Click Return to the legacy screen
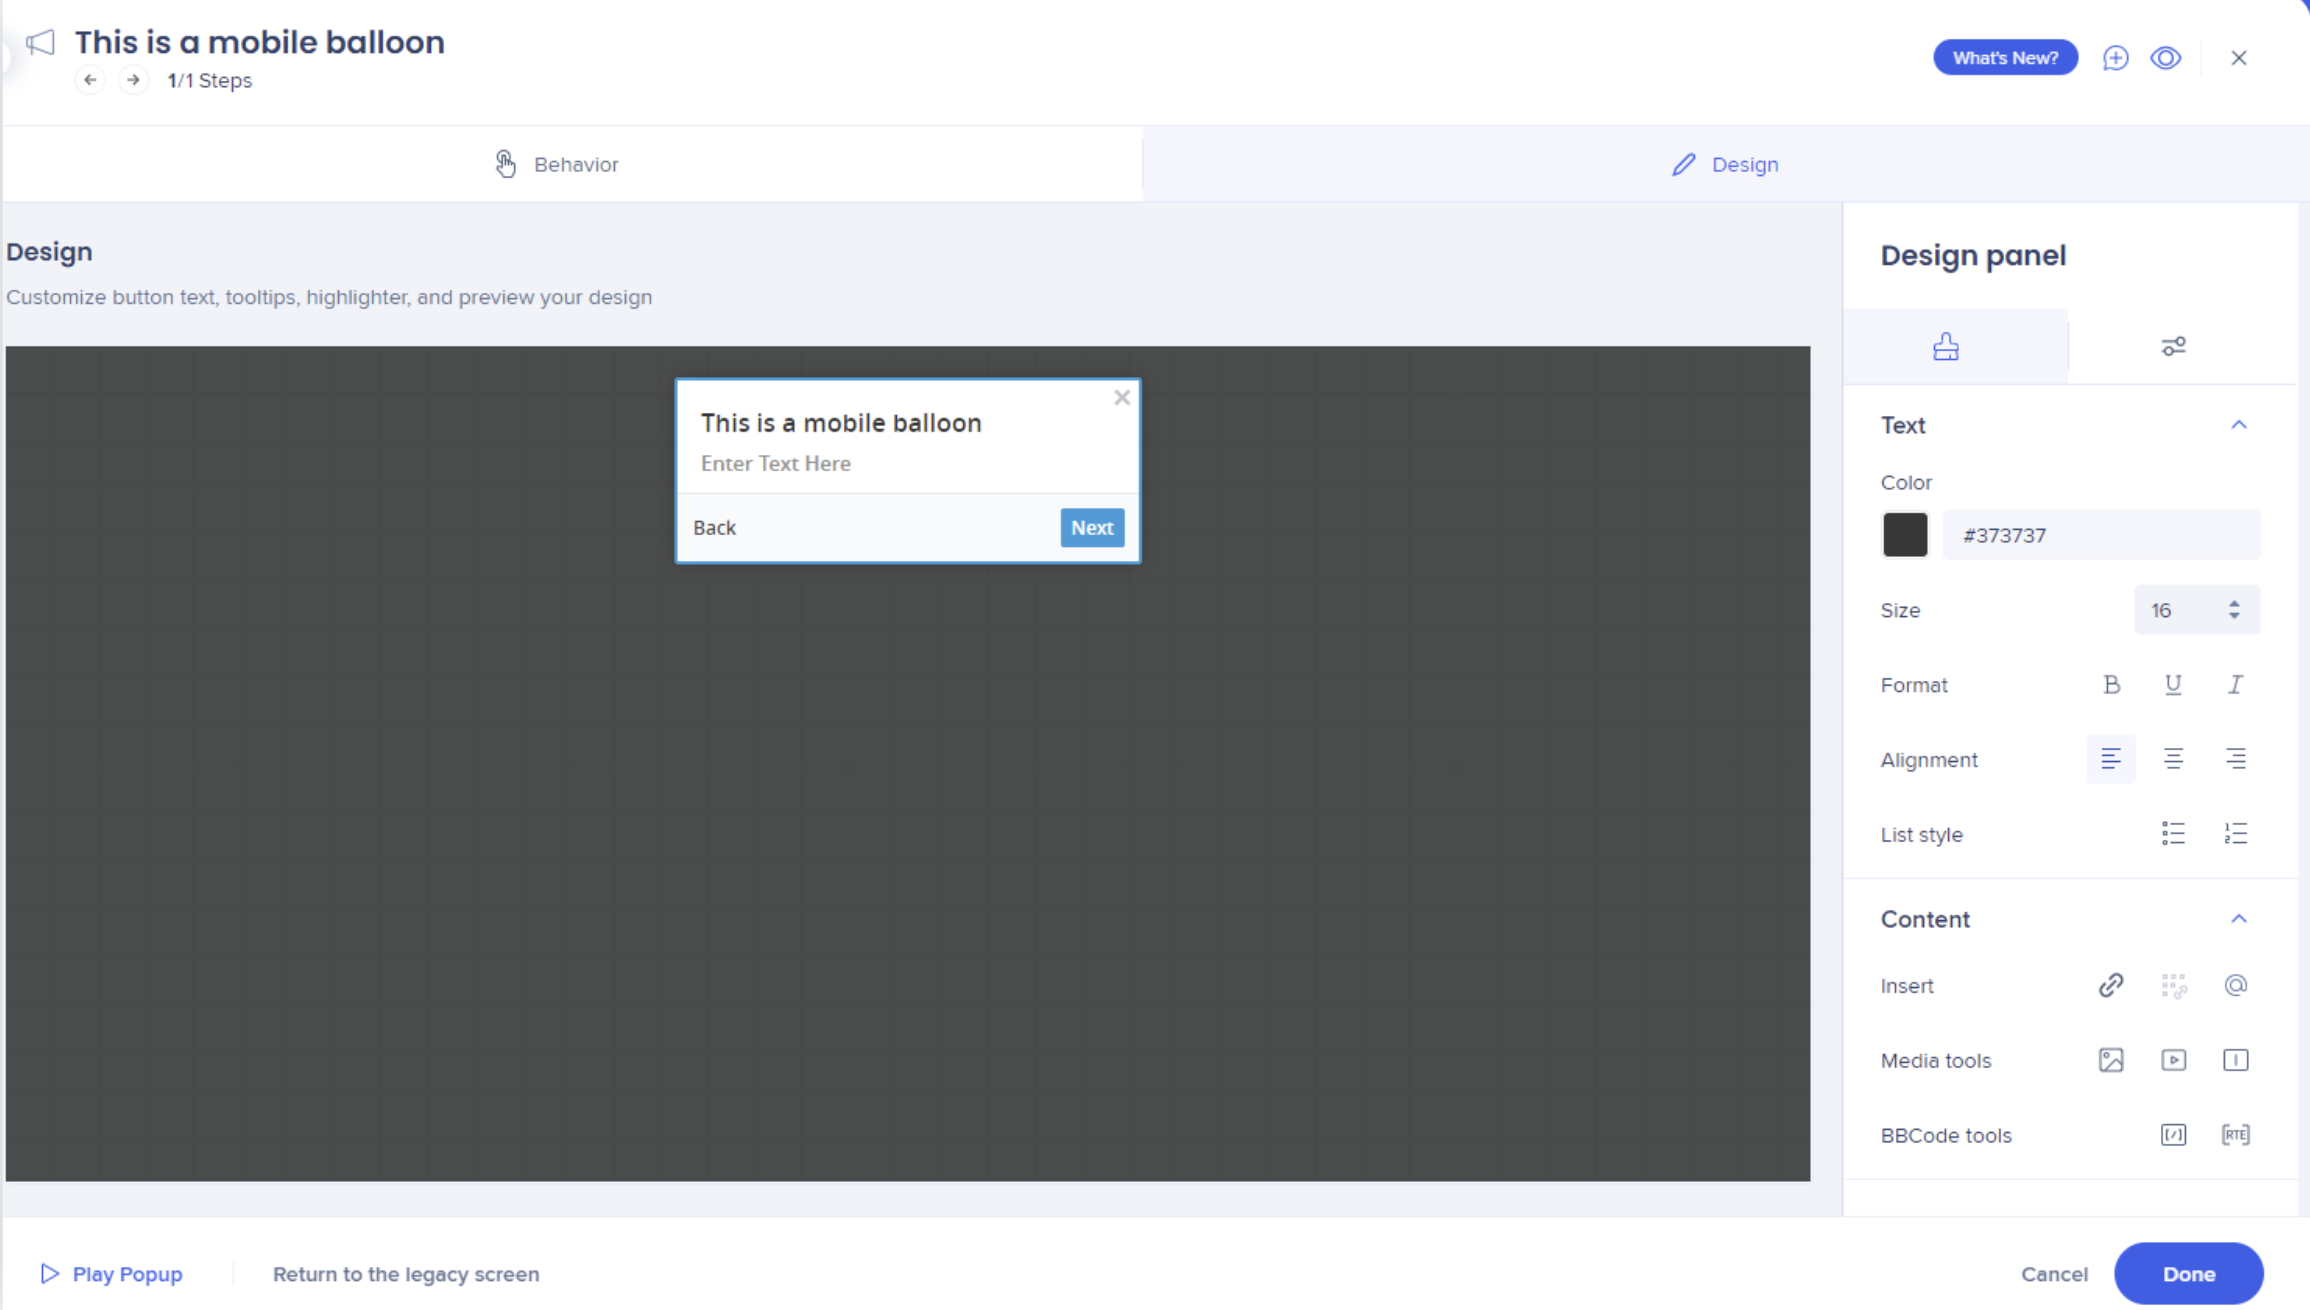The image size is (2310, 1310). 406,1274
